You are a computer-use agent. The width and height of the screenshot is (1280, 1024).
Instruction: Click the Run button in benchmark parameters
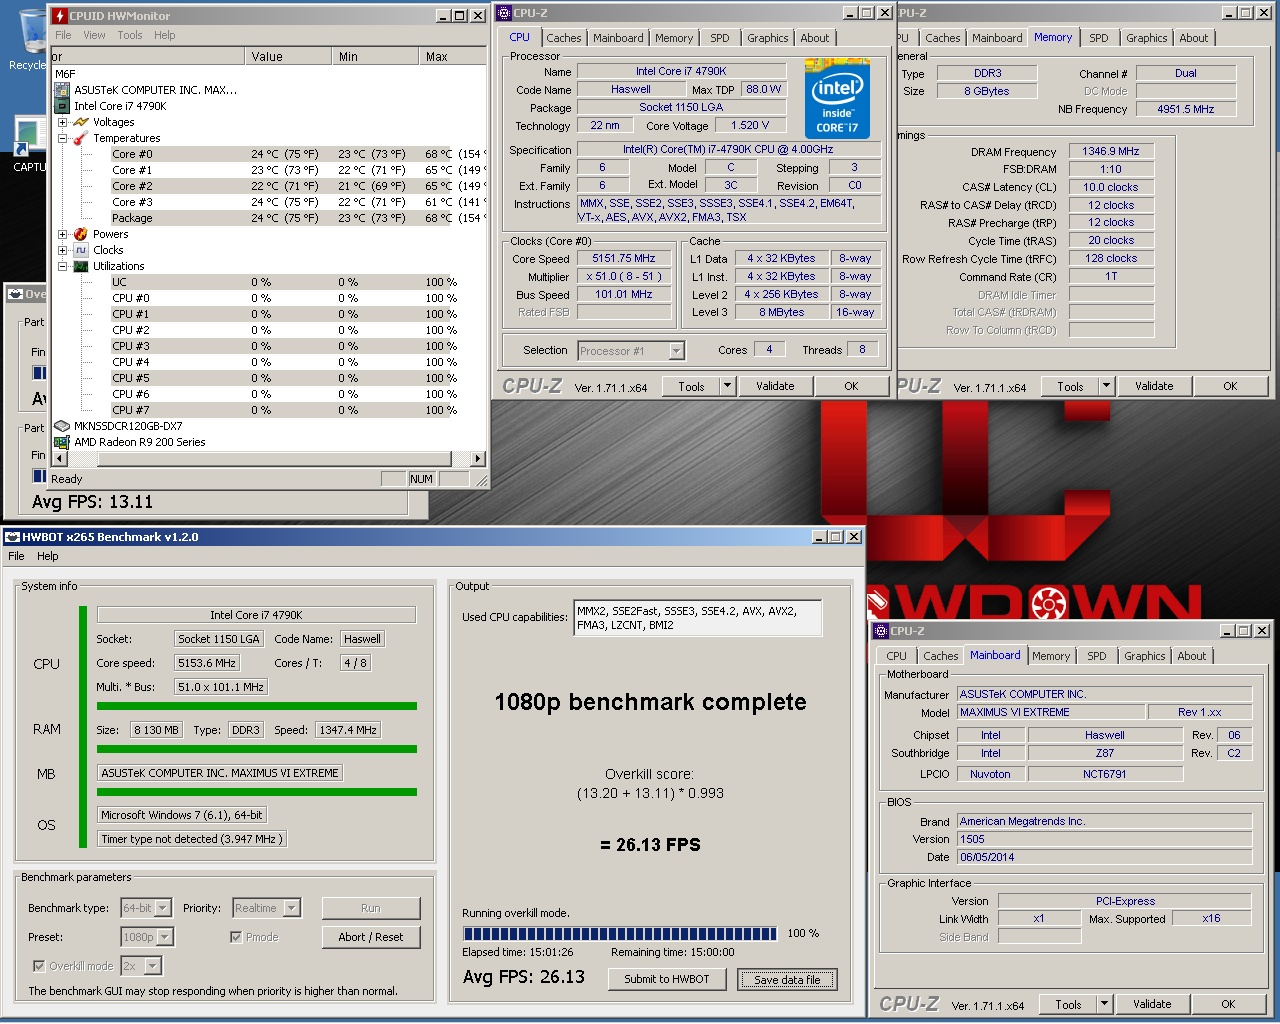click(x=371, y=908)
